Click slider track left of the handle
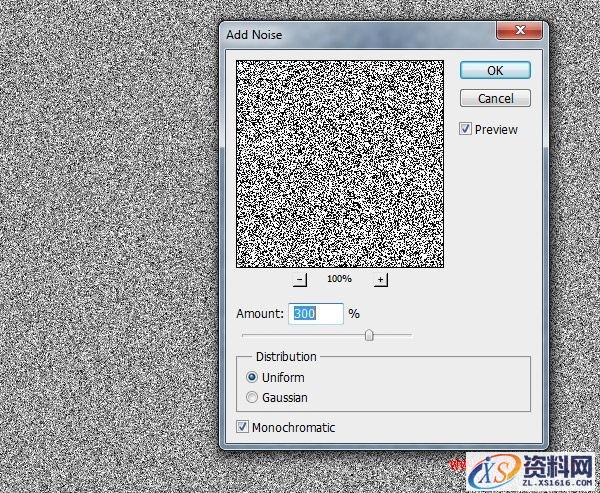600x493 pixels. [x=300, y=335]
